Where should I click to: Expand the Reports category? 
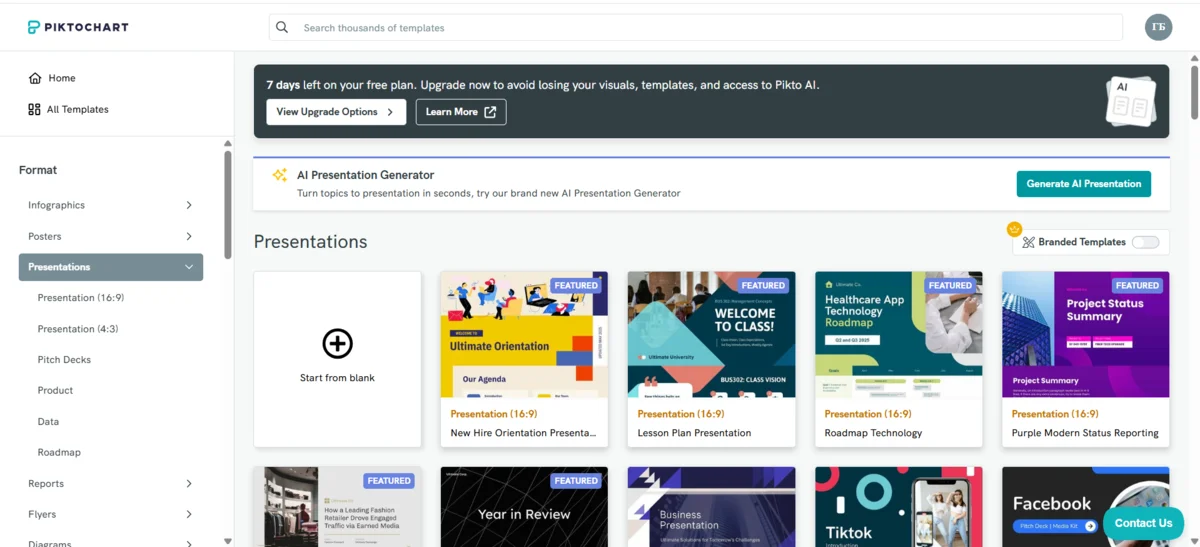189,483
